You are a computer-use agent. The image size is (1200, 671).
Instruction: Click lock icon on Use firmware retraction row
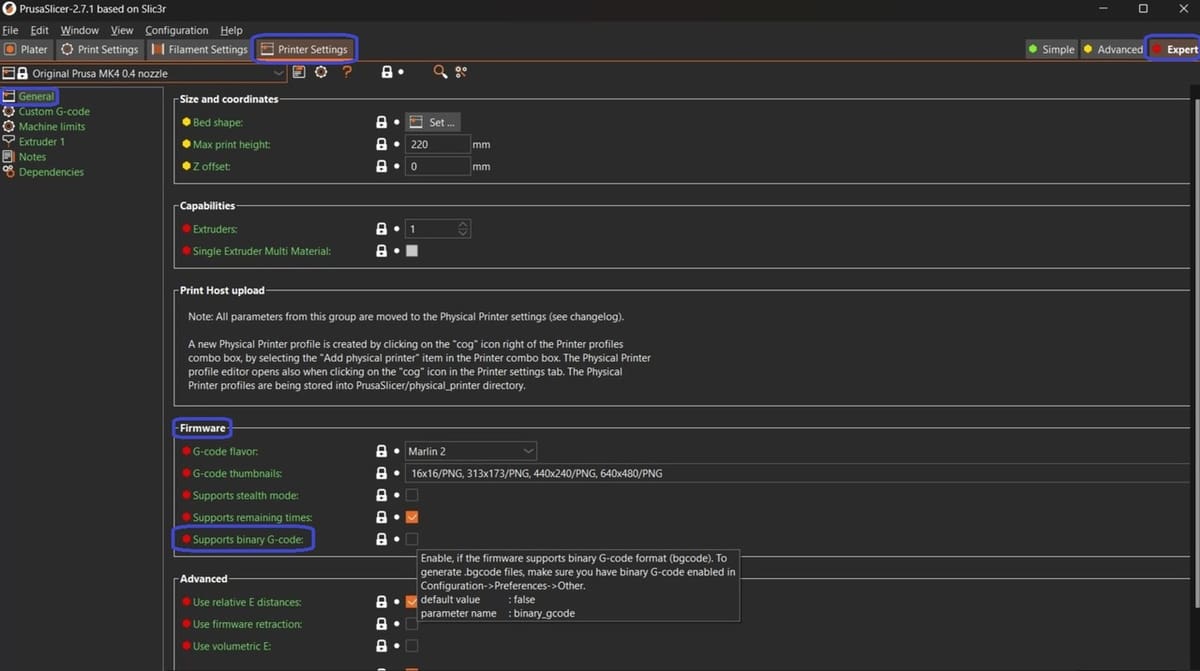[381, 624]
